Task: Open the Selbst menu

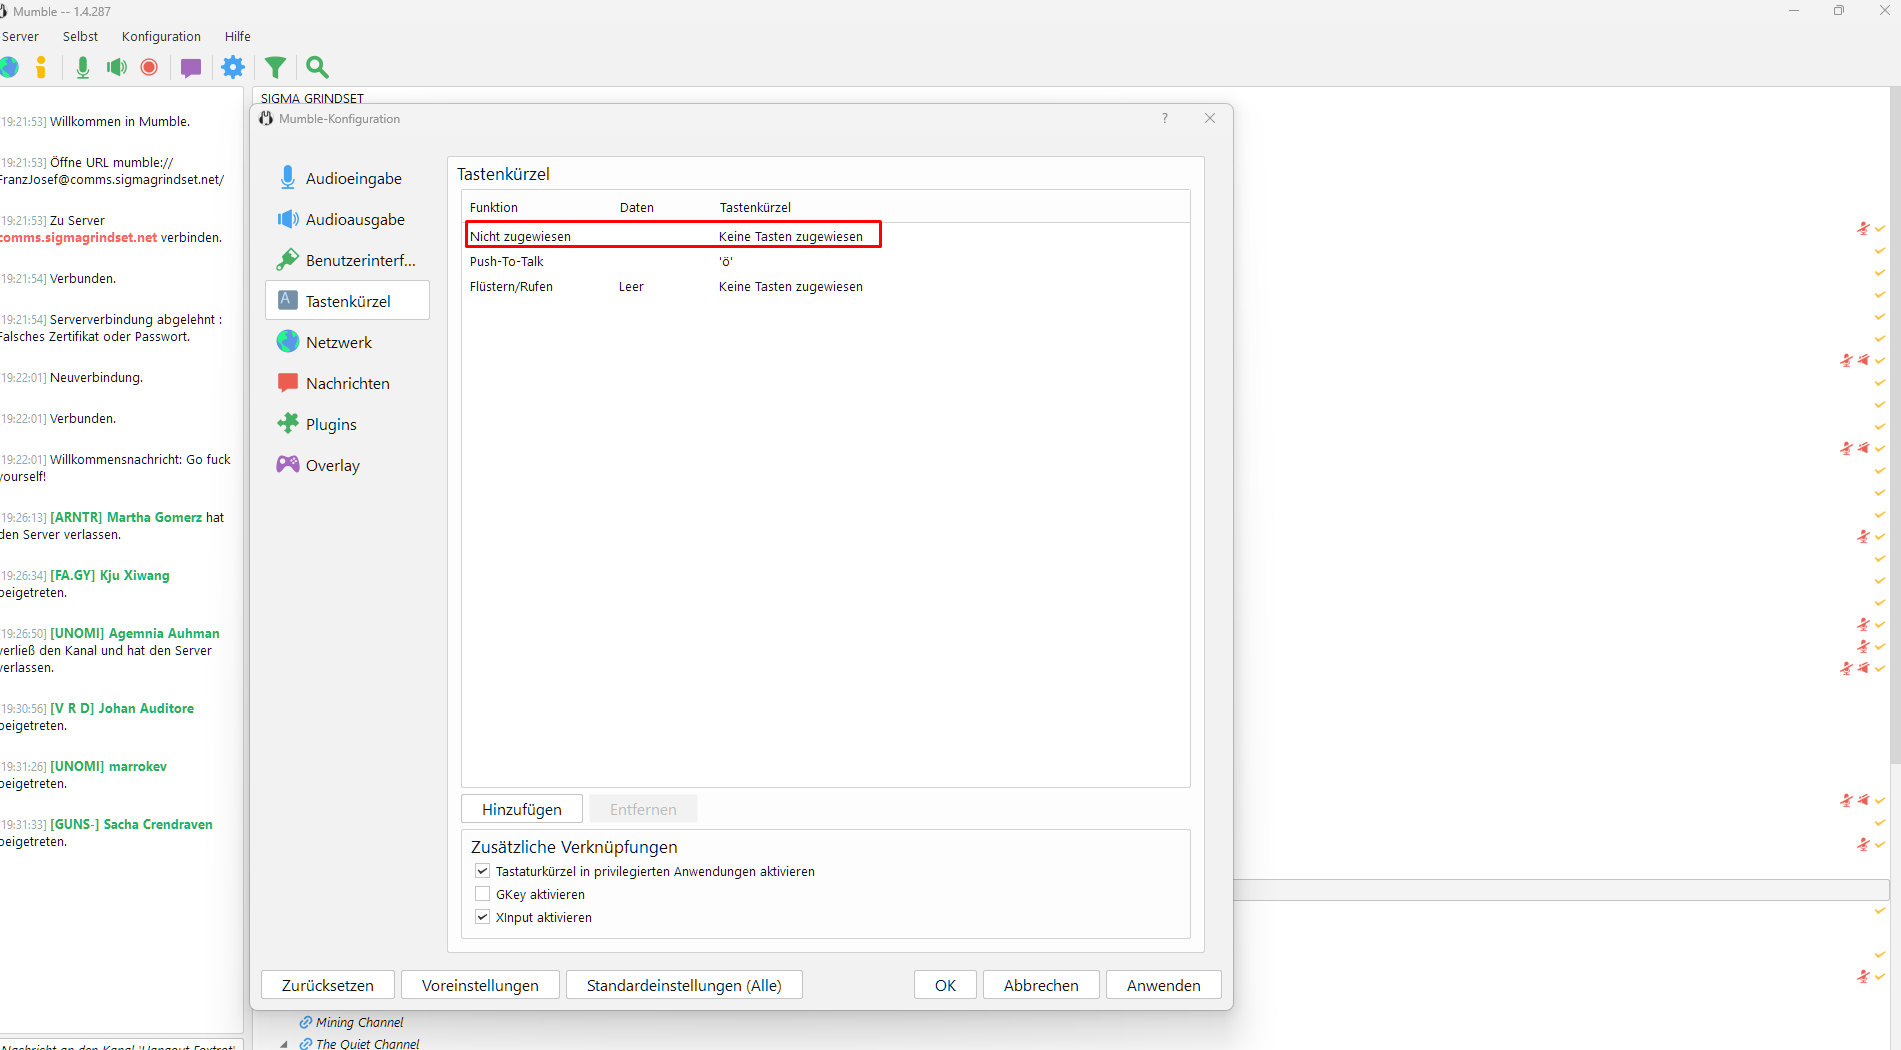Action: [80, 36]
